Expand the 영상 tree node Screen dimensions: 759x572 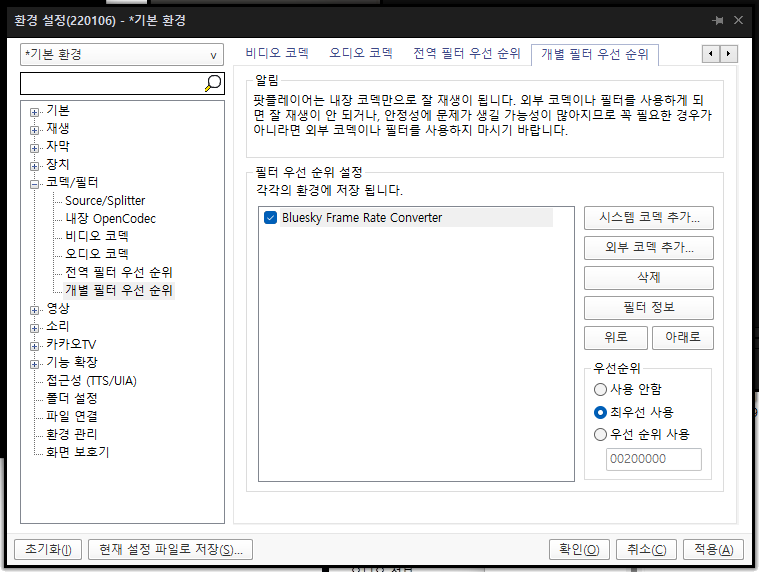pyautogui.click(x=34, y=310)
